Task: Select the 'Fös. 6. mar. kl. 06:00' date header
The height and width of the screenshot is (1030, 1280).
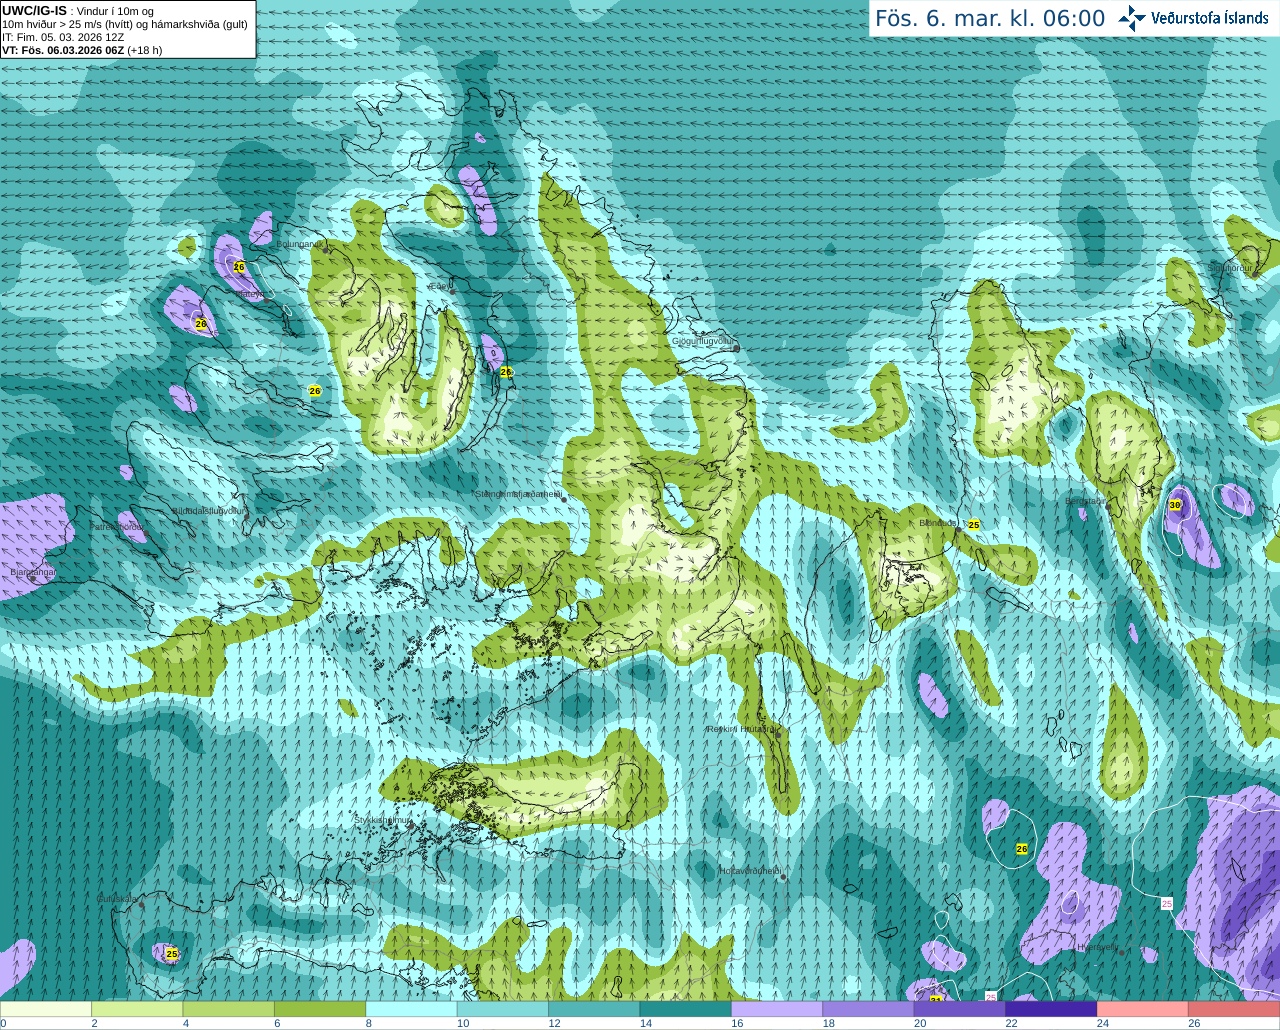Action: tap(990, 19)
